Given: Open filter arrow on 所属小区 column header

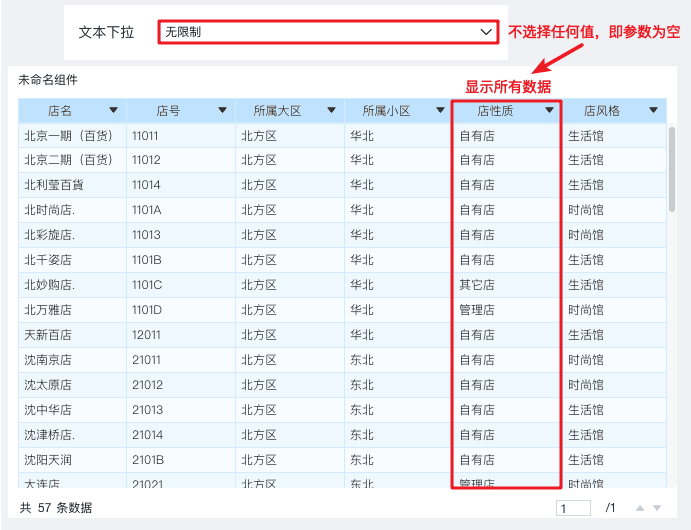Looking at the screenshot, I should pyautogui.click(x=440, y=110).
